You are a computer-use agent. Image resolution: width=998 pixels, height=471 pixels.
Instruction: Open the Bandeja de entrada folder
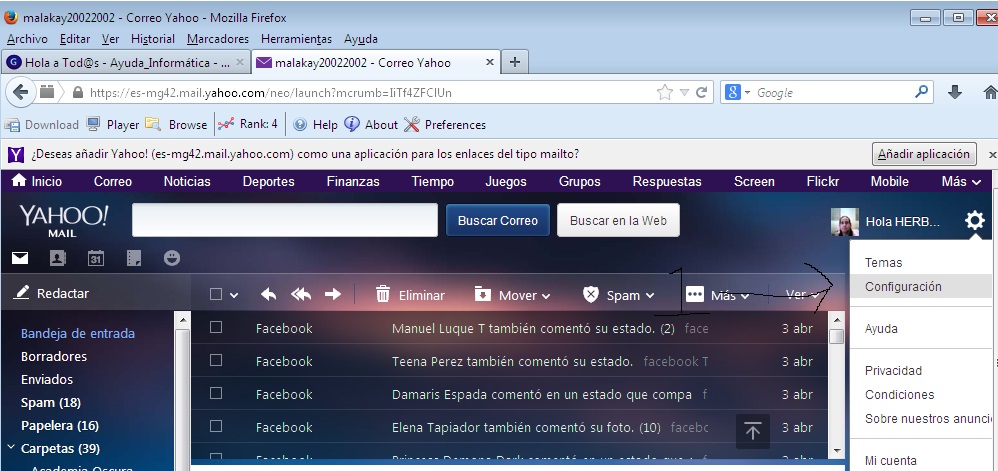78,334
